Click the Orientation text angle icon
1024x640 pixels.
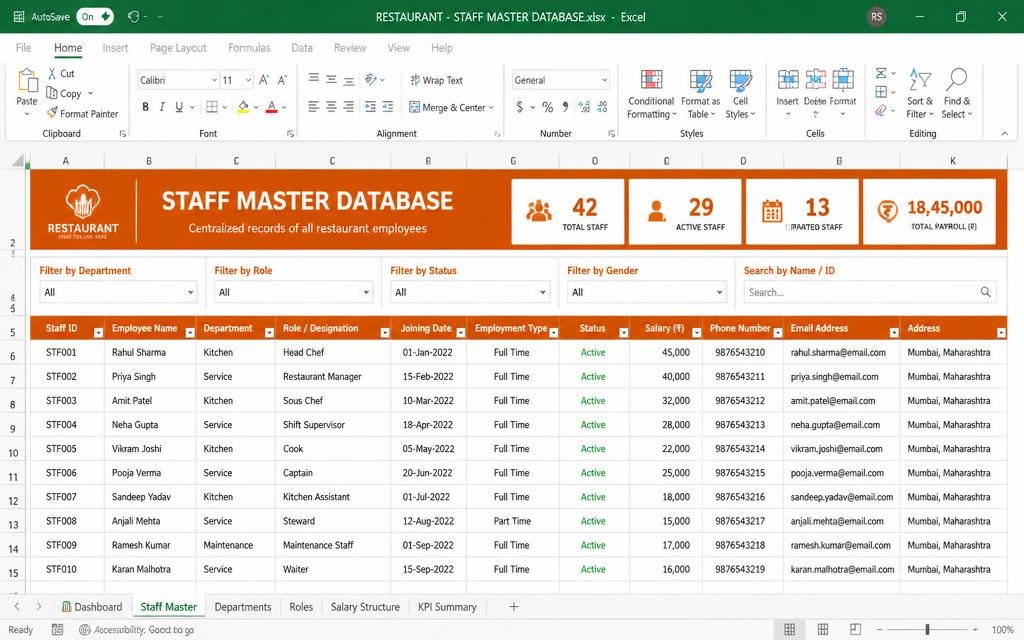pos(371,80)
